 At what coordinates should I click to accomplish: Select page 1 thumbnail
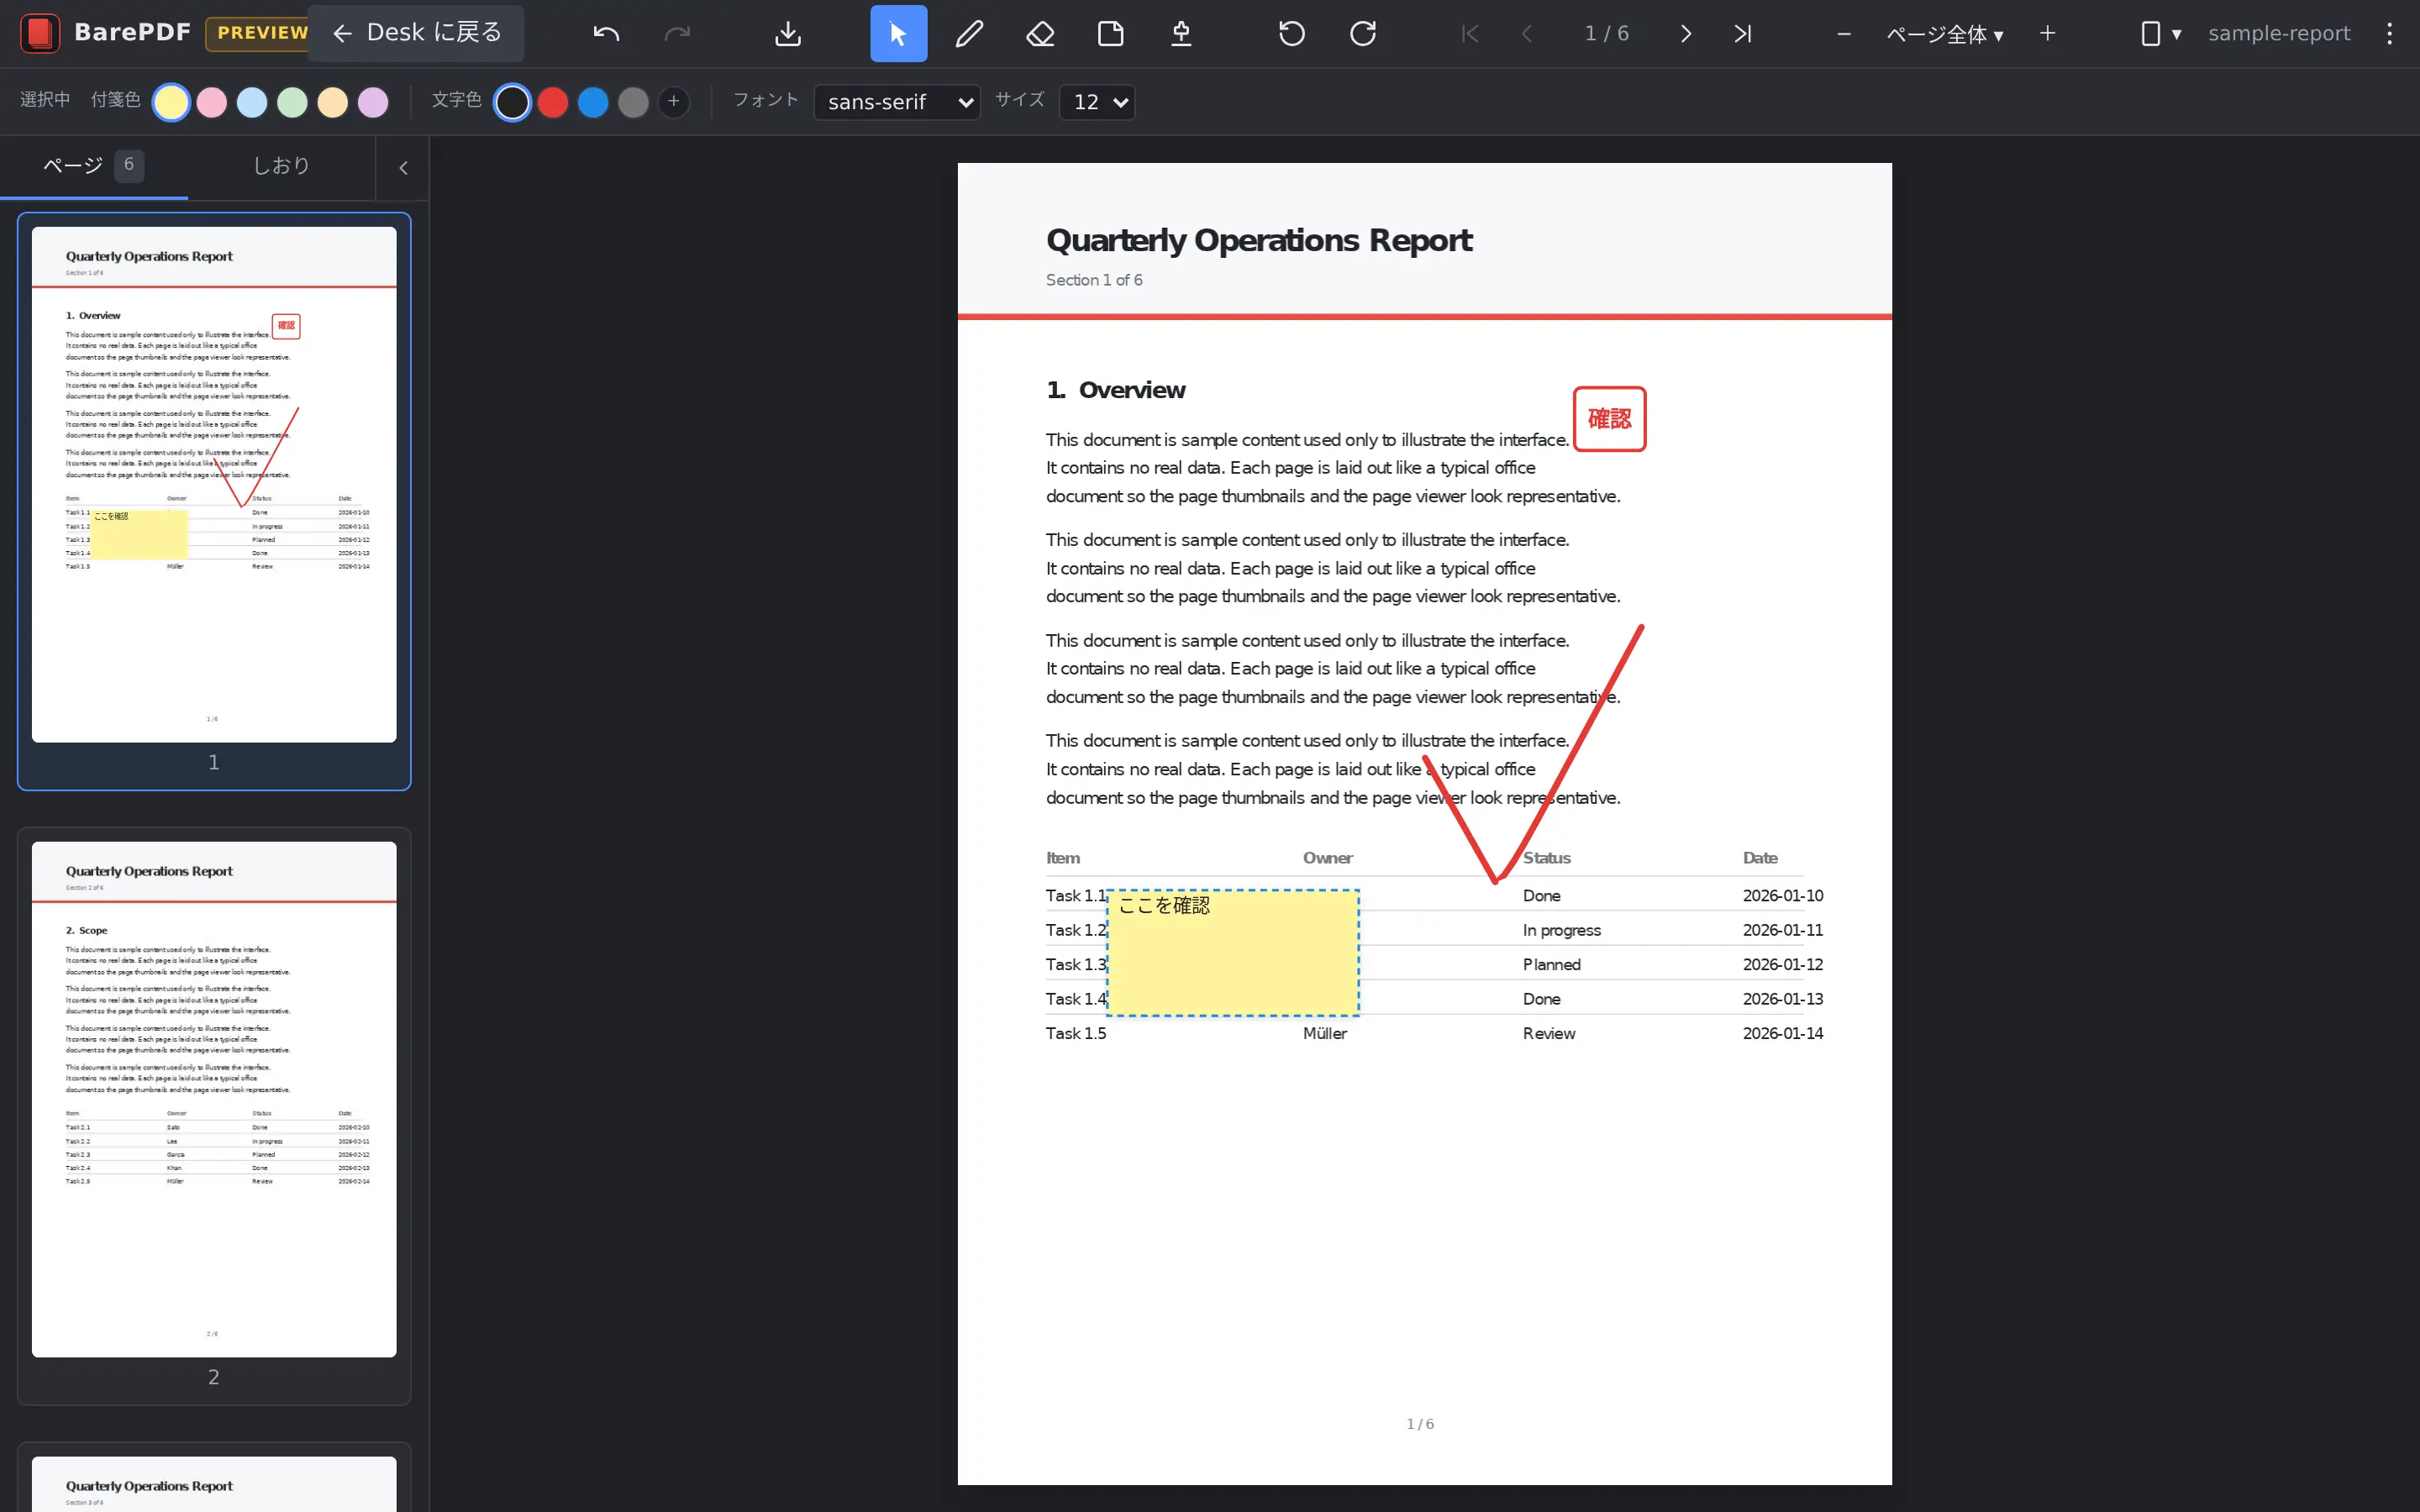(214, 500)
